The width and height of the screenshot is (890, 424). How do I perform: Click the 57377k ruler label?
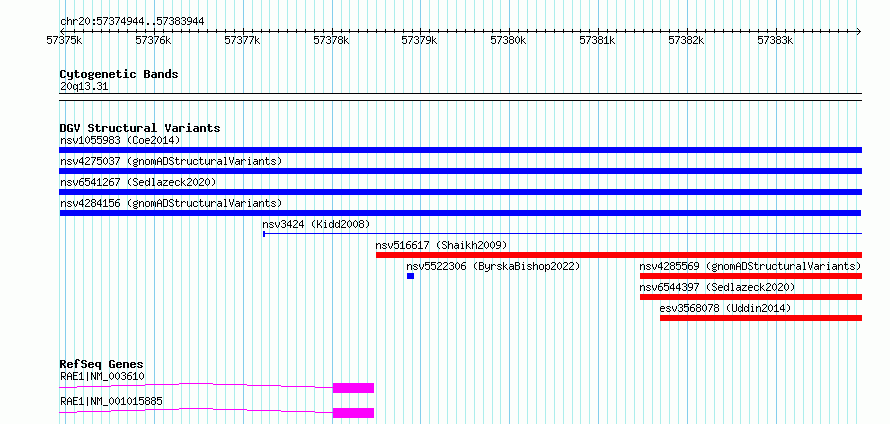tap(242, 40)
